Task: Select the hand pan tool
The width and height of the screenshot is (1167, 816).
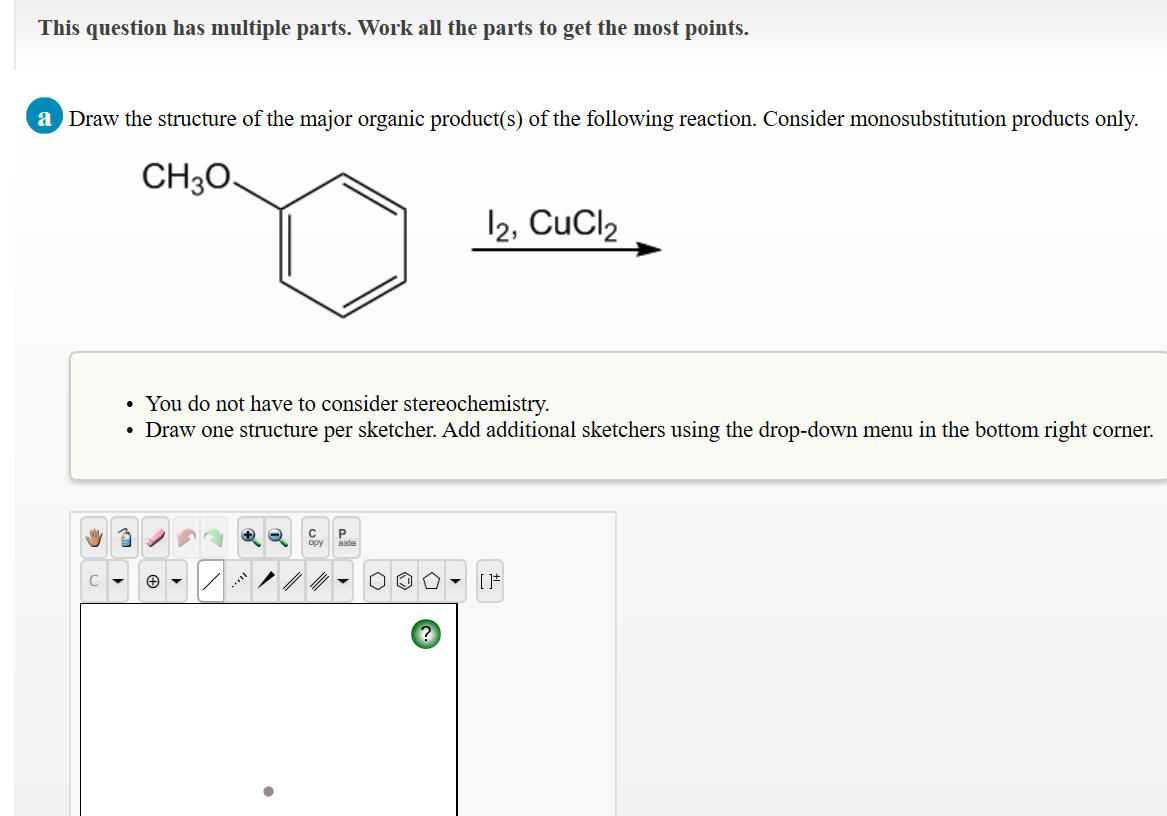Action: pyautogui.click(x=93, y=537)
